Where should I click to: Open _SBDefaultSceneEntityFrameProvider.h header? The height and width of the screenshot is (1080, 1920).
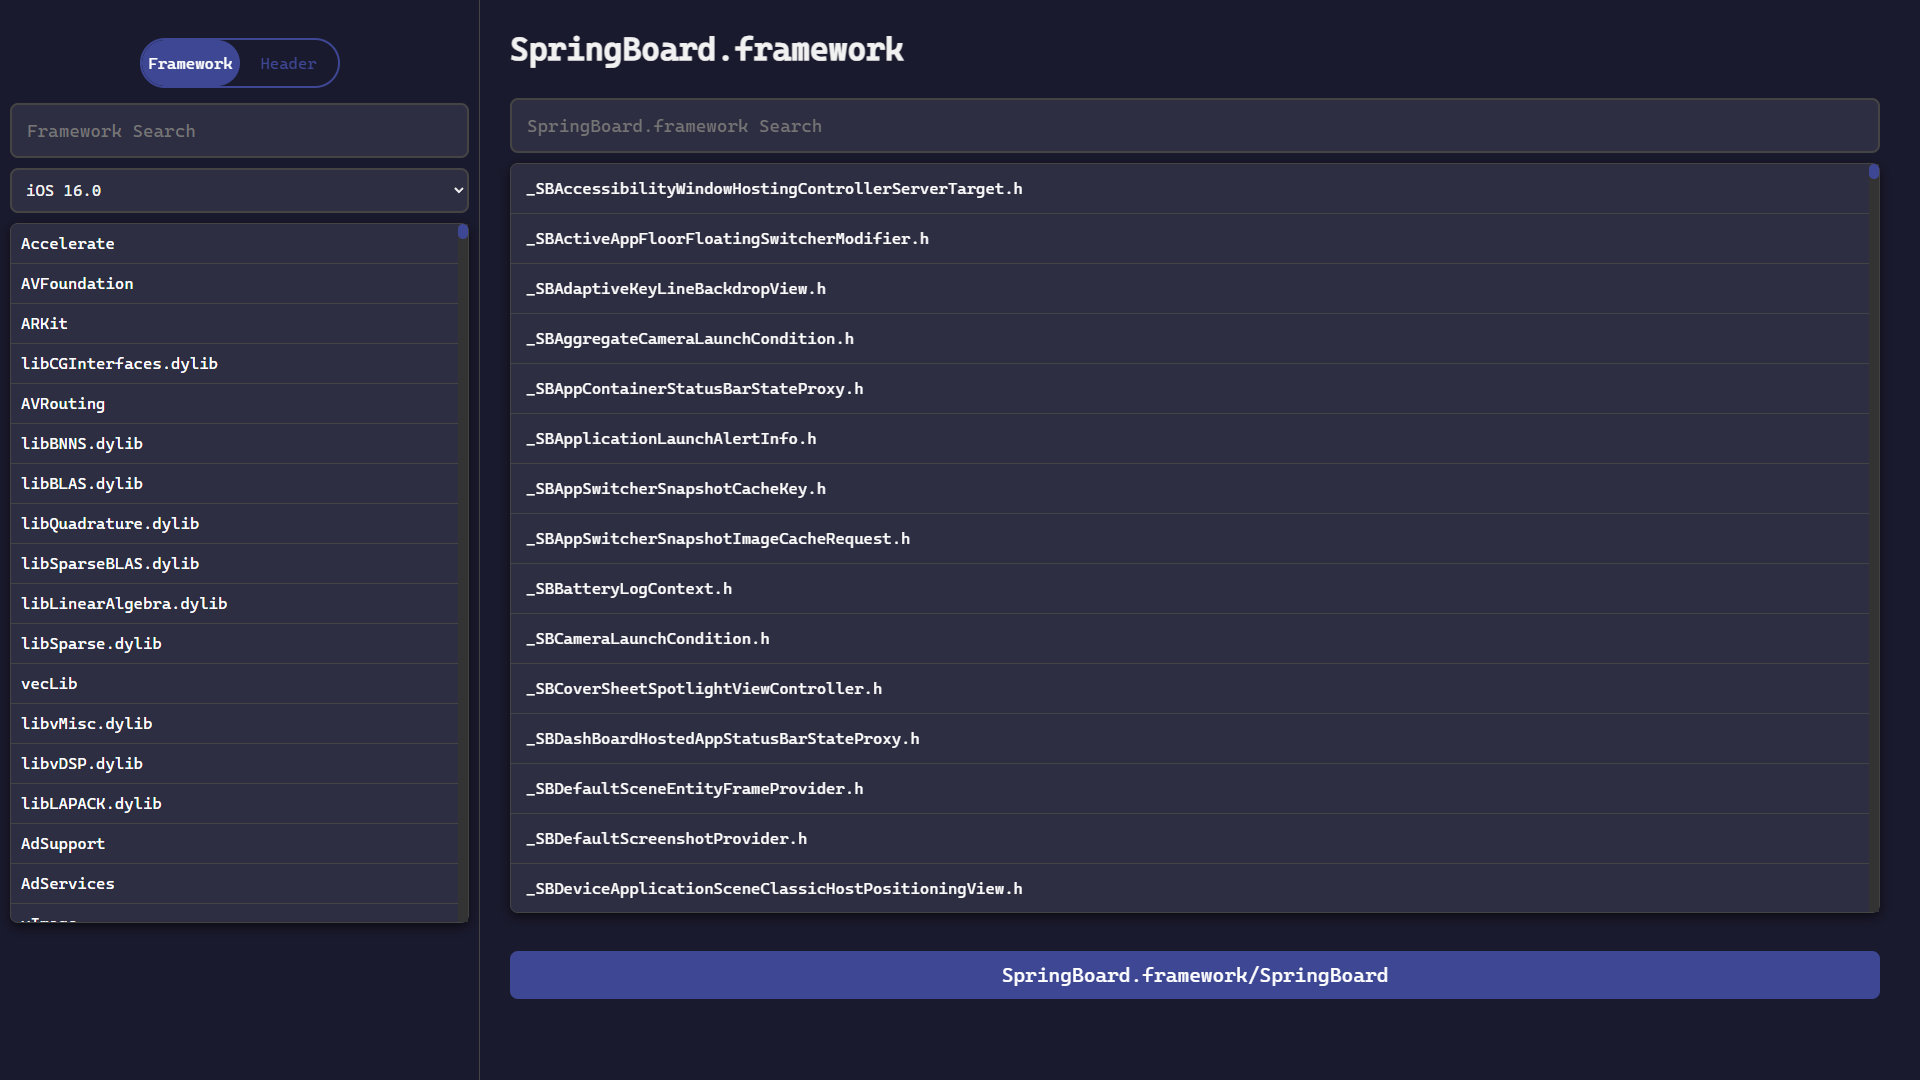click(x=1189, y=789)
